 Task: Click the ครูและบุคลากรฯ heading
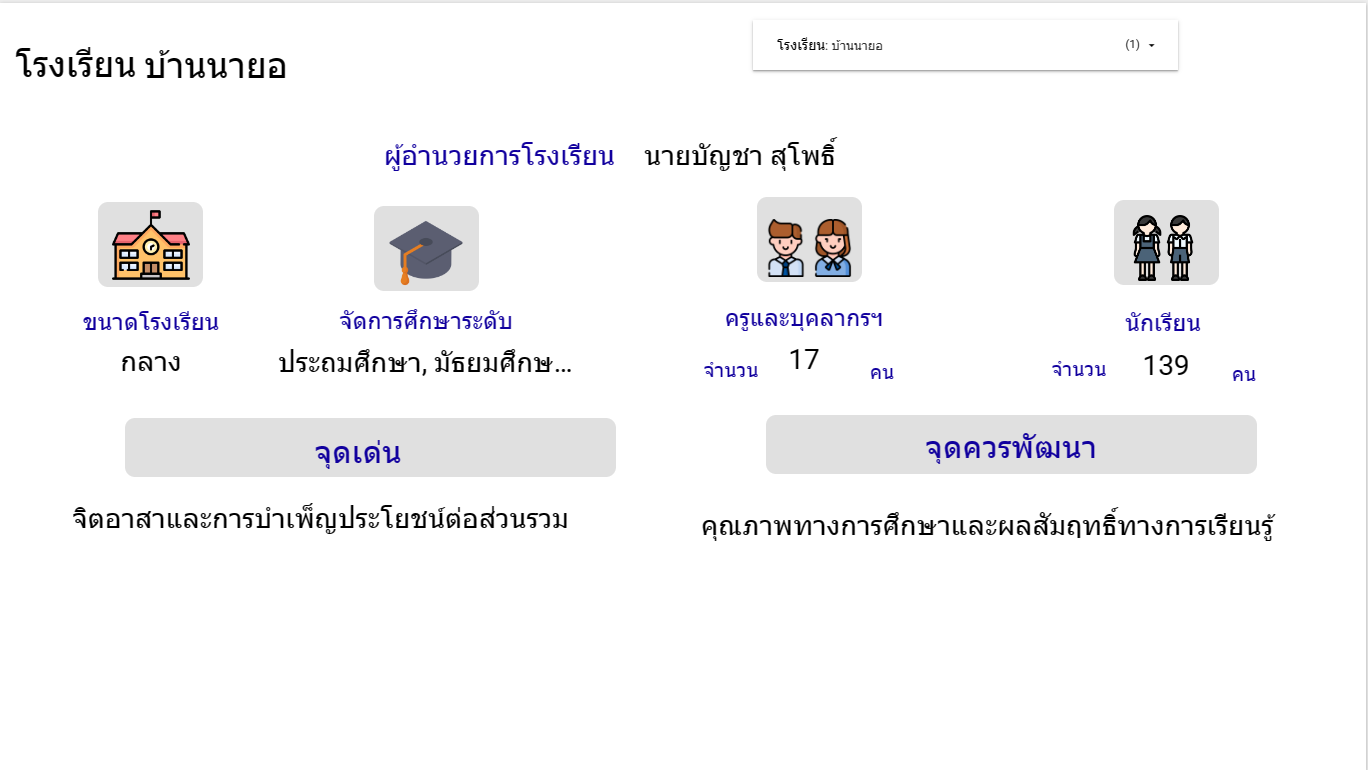(x=804, y=319)
